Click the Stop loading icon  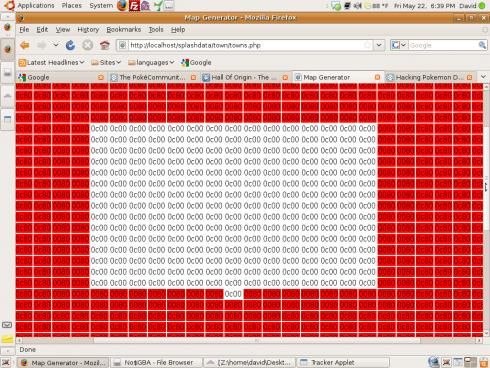tap(88, 45)
